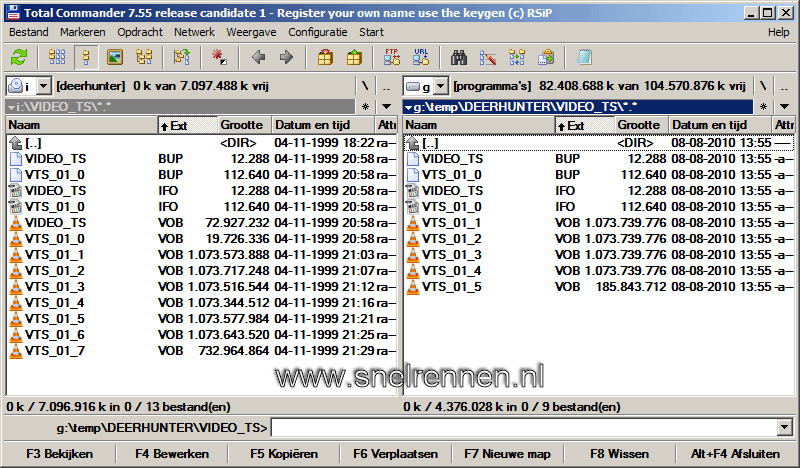The image size is (800, 468).
Task: Click the green Refresh toolbar icon
Action: coord(19,57)
